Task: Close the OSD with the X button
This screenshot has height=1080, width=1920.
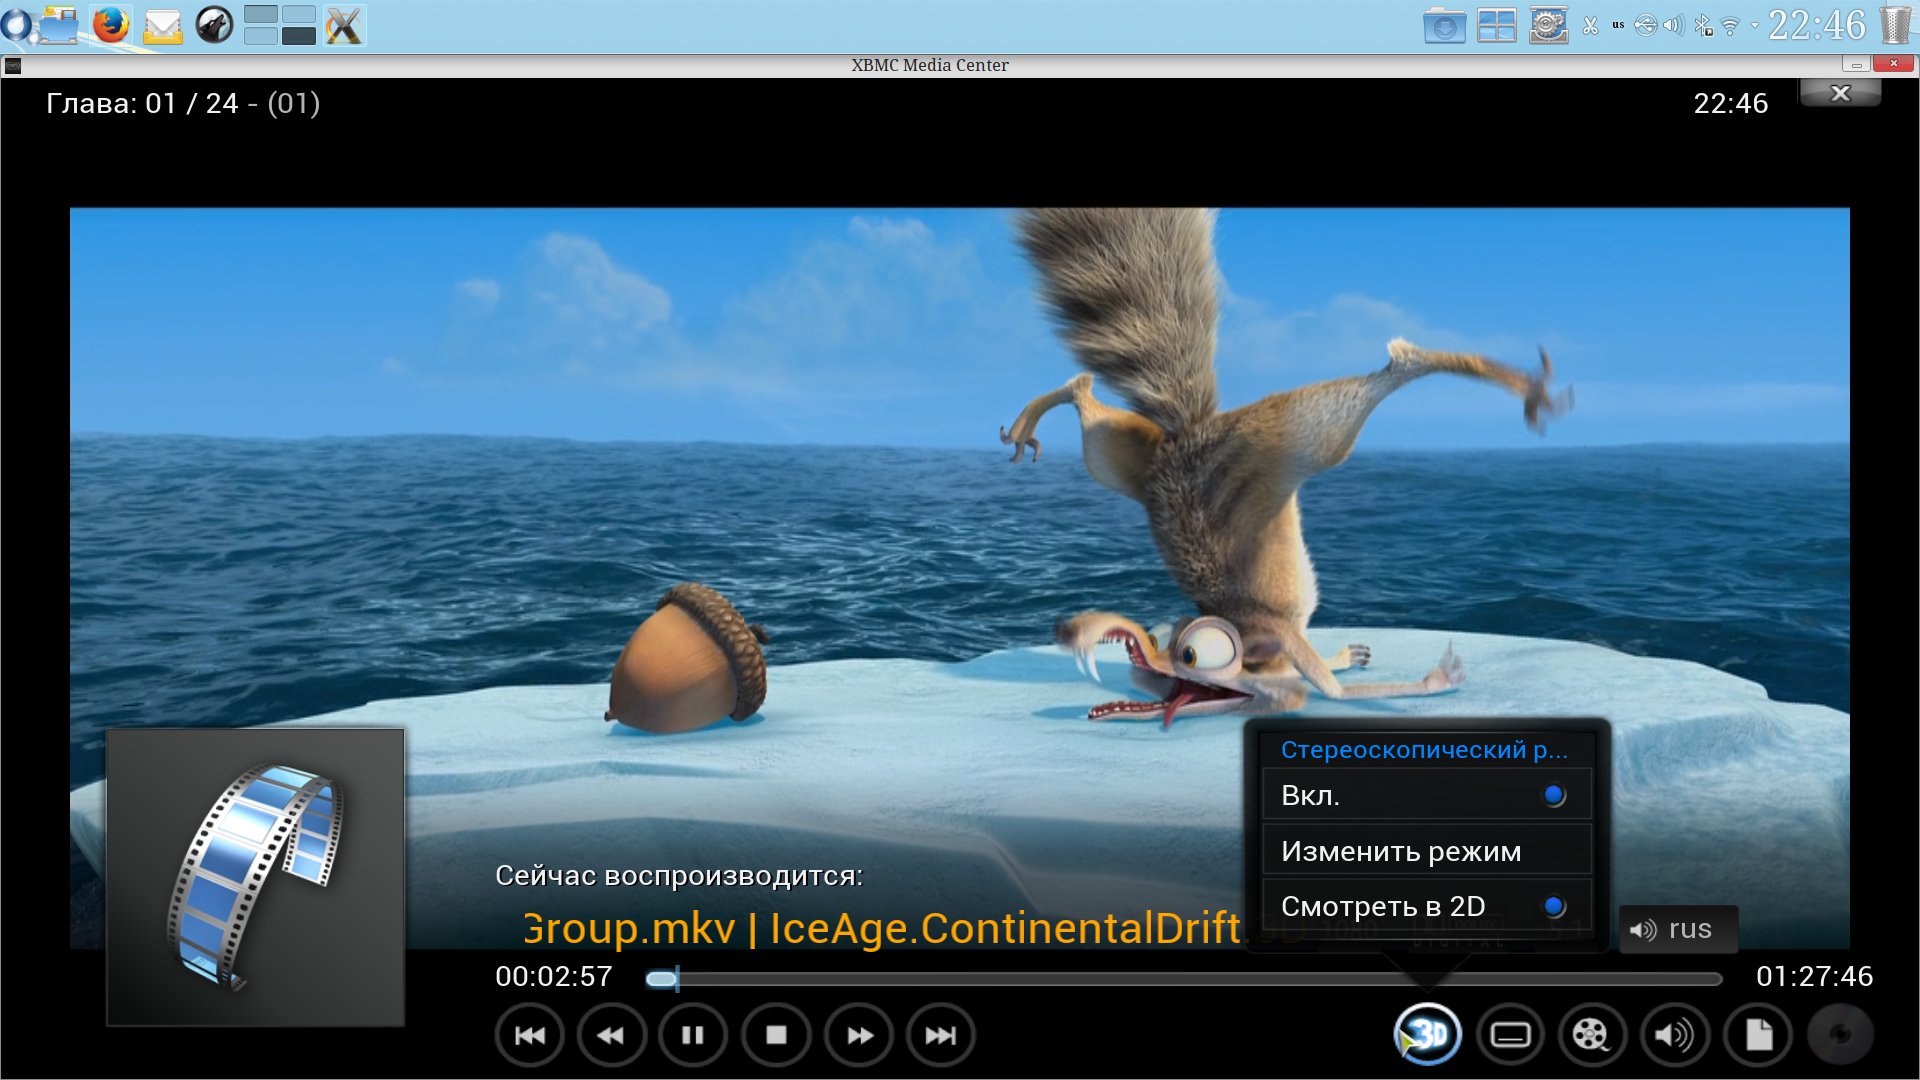Action: coord(1840,93)
